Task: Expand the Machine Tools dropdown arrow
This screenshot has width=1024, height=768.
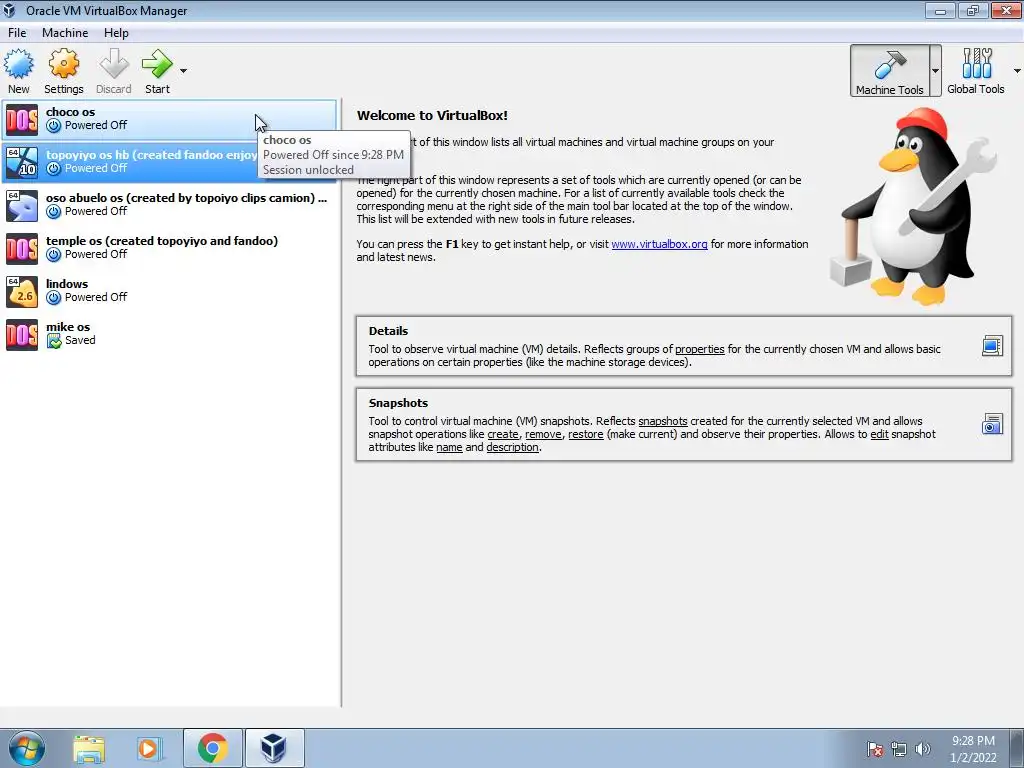Action: pos(935,71)
